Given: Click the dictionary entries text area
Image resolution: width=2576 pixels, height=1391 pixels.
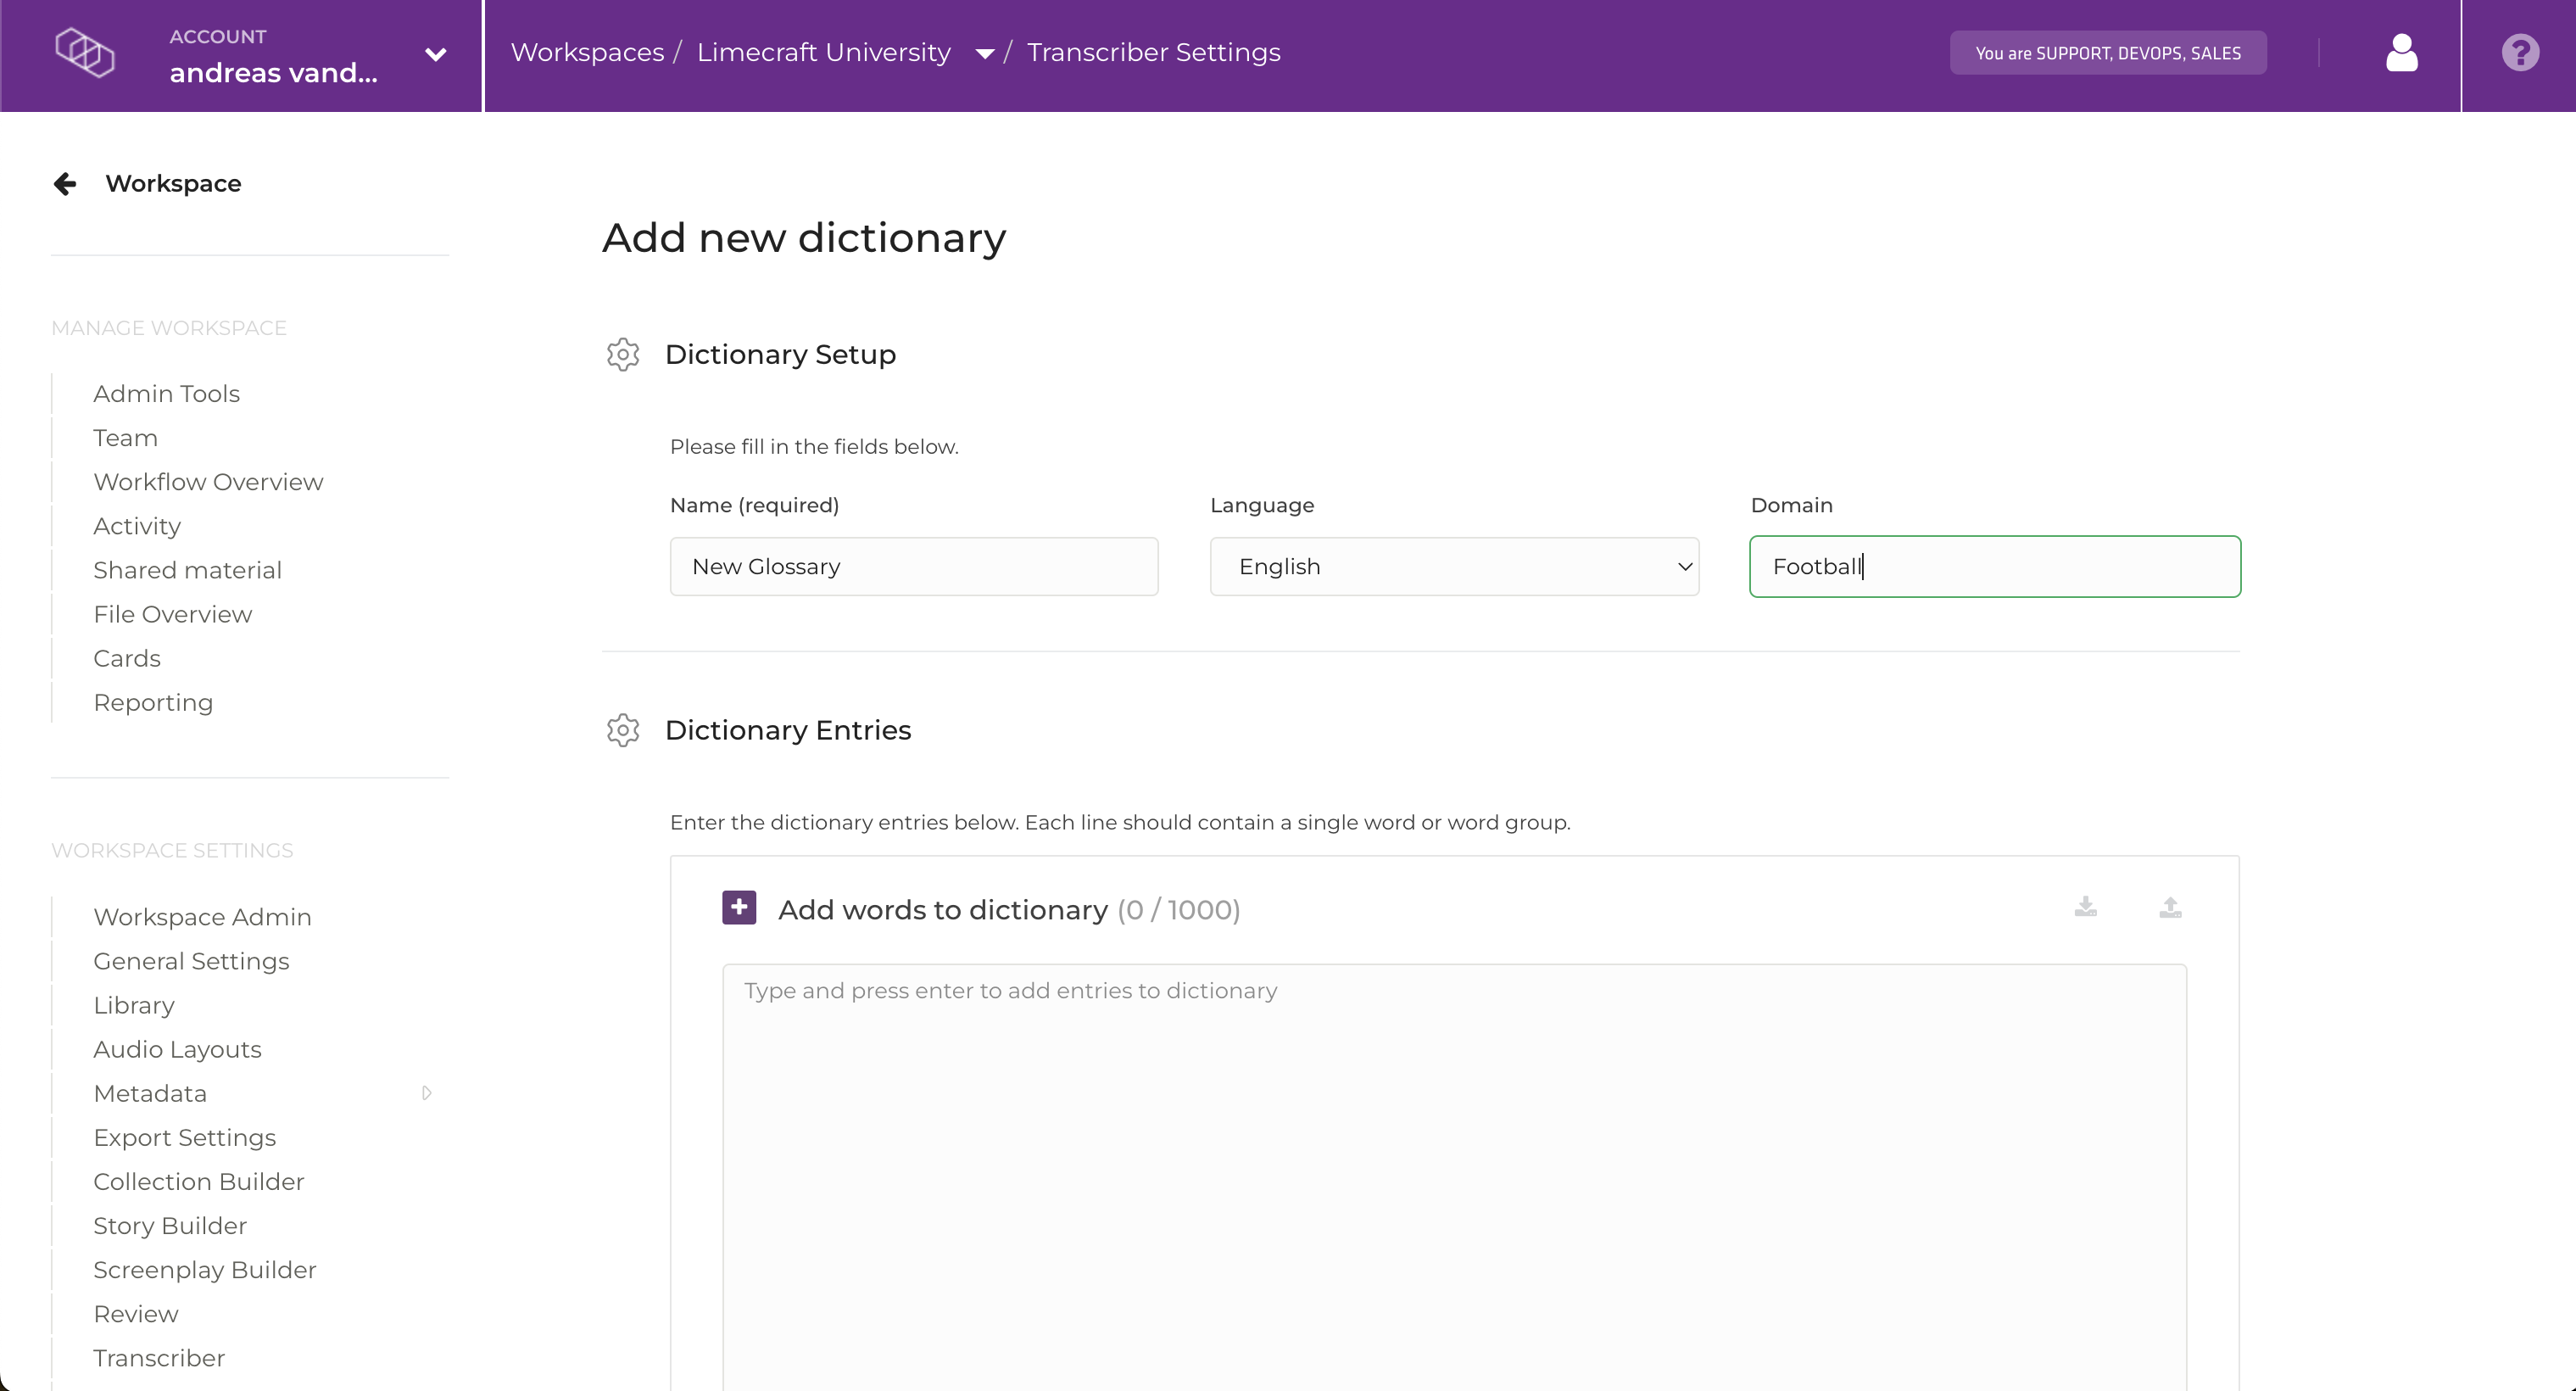Looking at the screenshot, I should tap(1454, 1170).
